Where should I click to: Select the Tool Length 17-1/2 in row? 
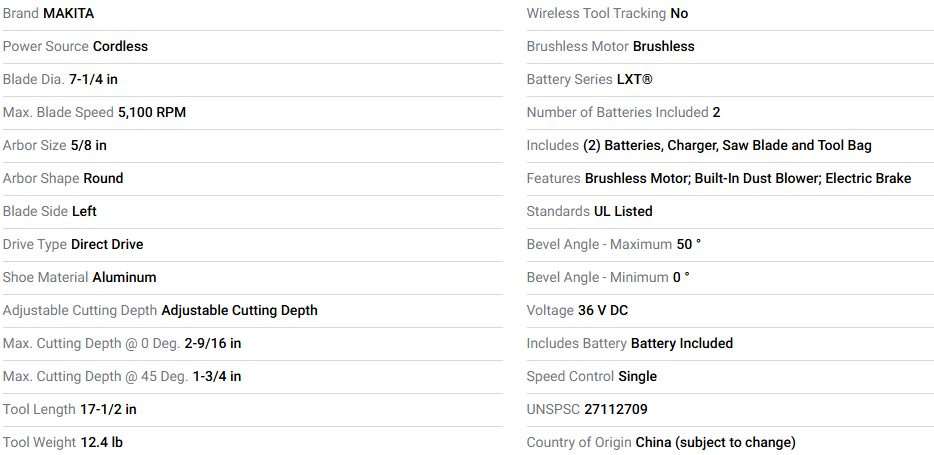pos(252,409)
